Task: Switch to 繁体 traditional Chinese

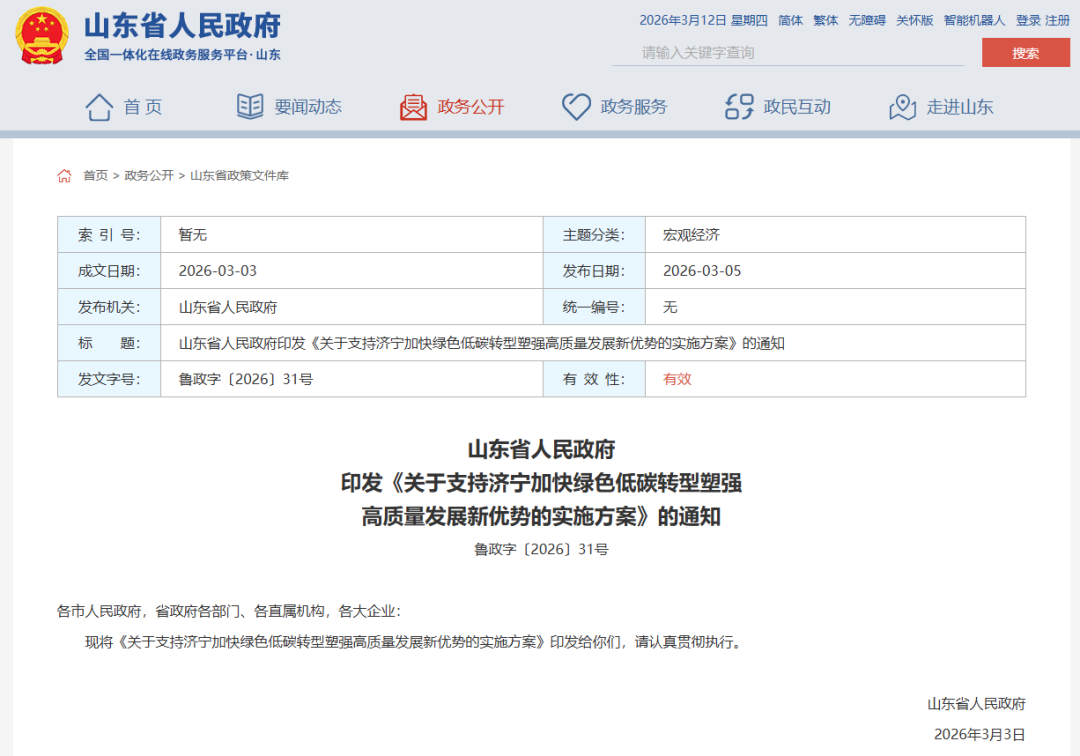Action: (x=826, y=20)
